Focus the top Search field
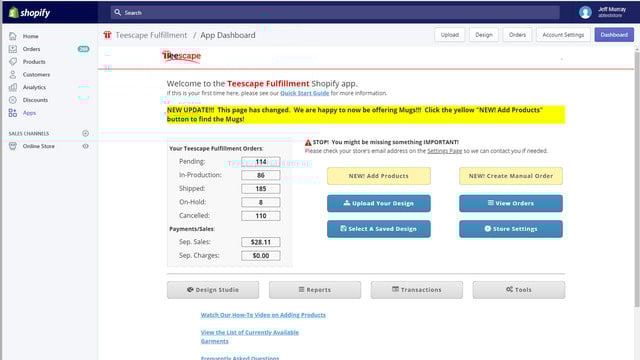The image size is (640, 360). 335,13
